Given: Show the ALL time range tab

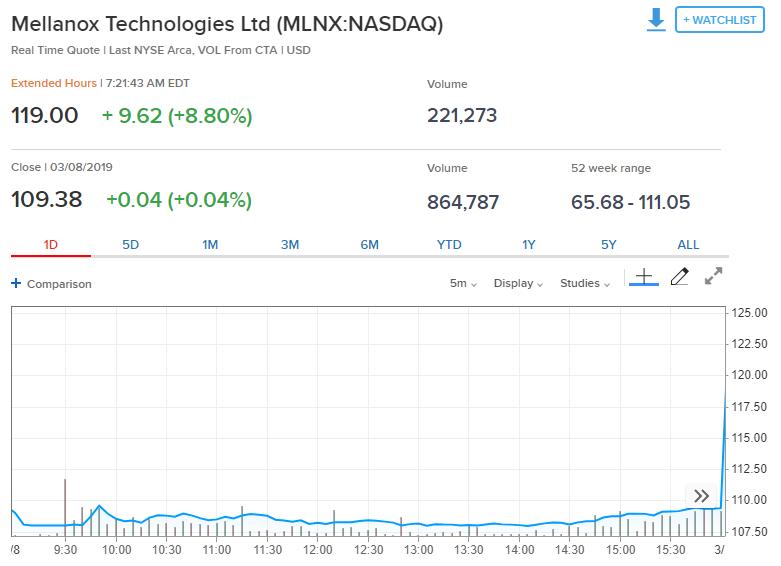Looking at the screenshot, I should (x=688, y=245).
